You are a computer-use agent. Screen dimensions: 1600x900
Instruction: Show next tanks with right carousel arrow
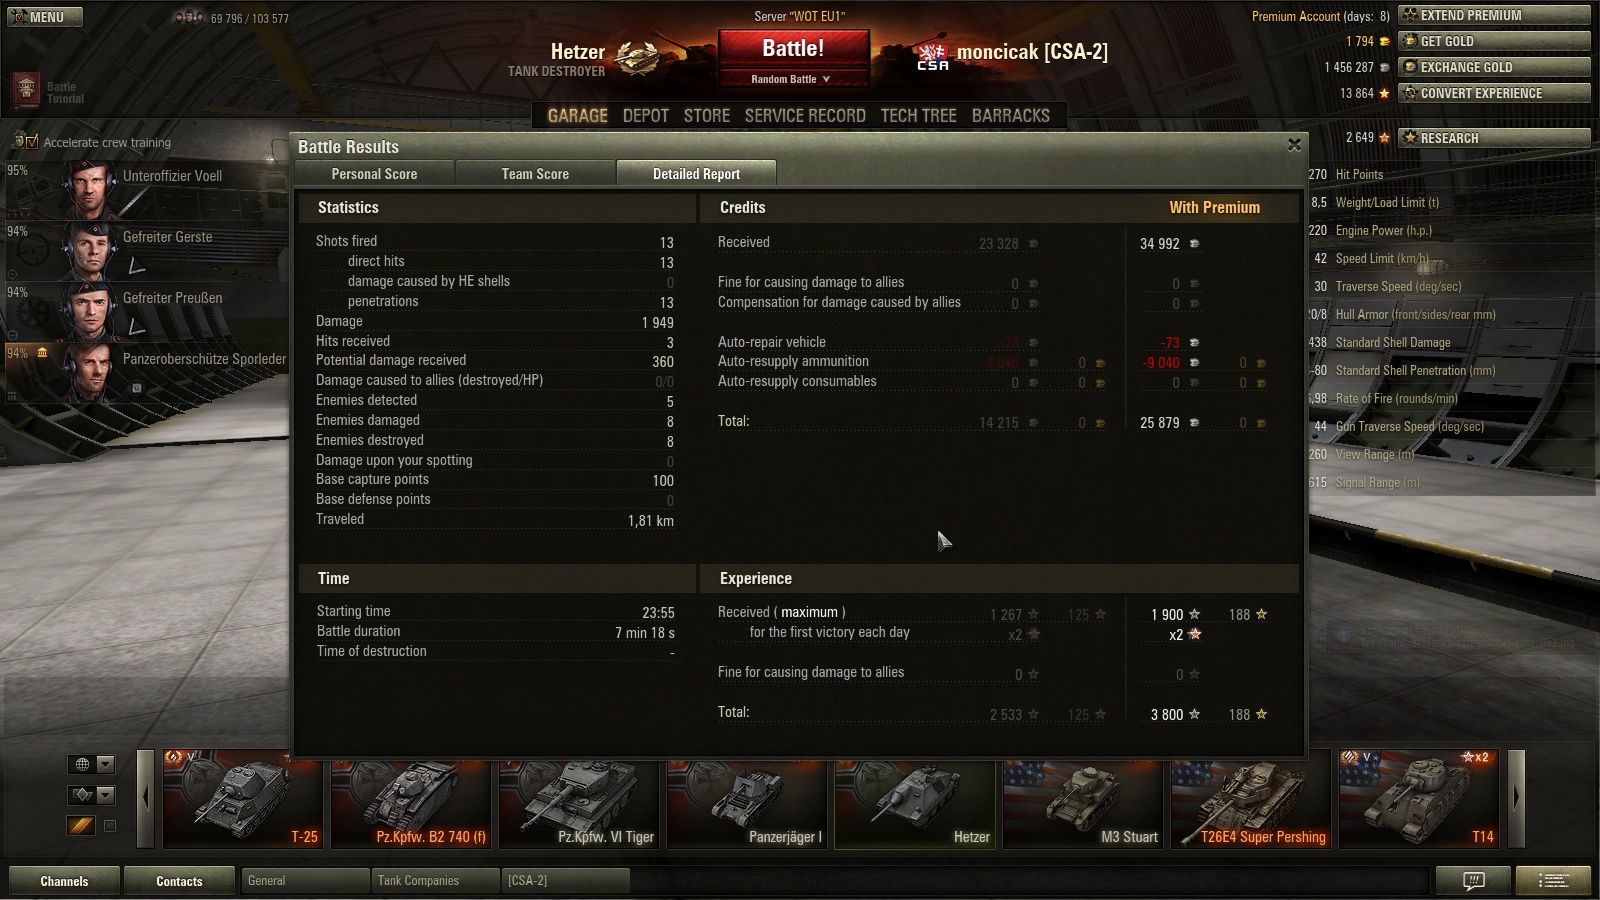[1516, 798]
